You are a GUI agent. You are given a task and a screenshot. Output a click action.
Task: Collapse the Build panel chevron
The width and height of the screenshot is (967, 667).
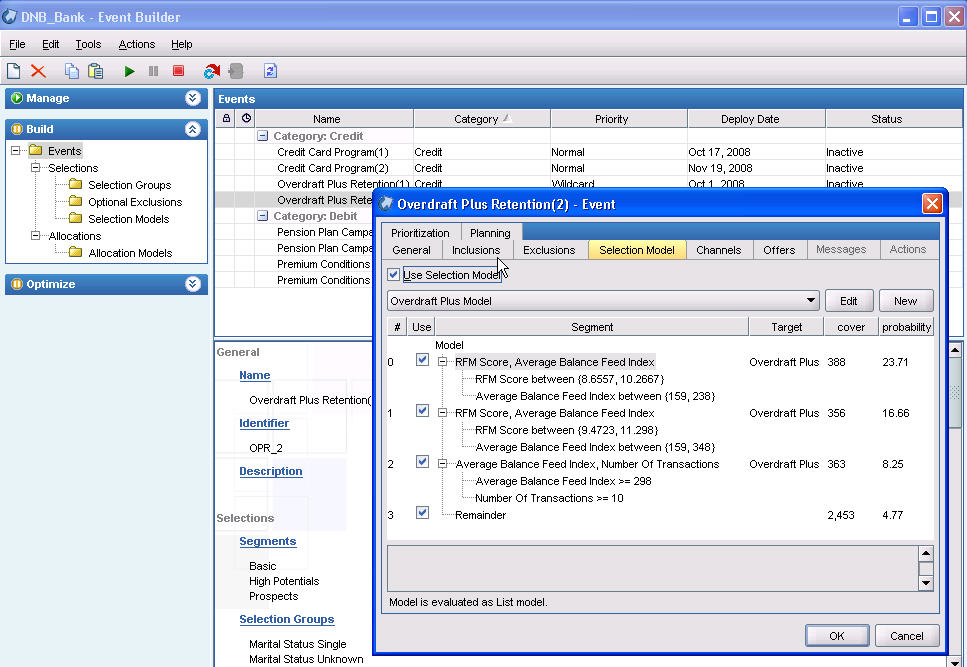click(193, 129)
